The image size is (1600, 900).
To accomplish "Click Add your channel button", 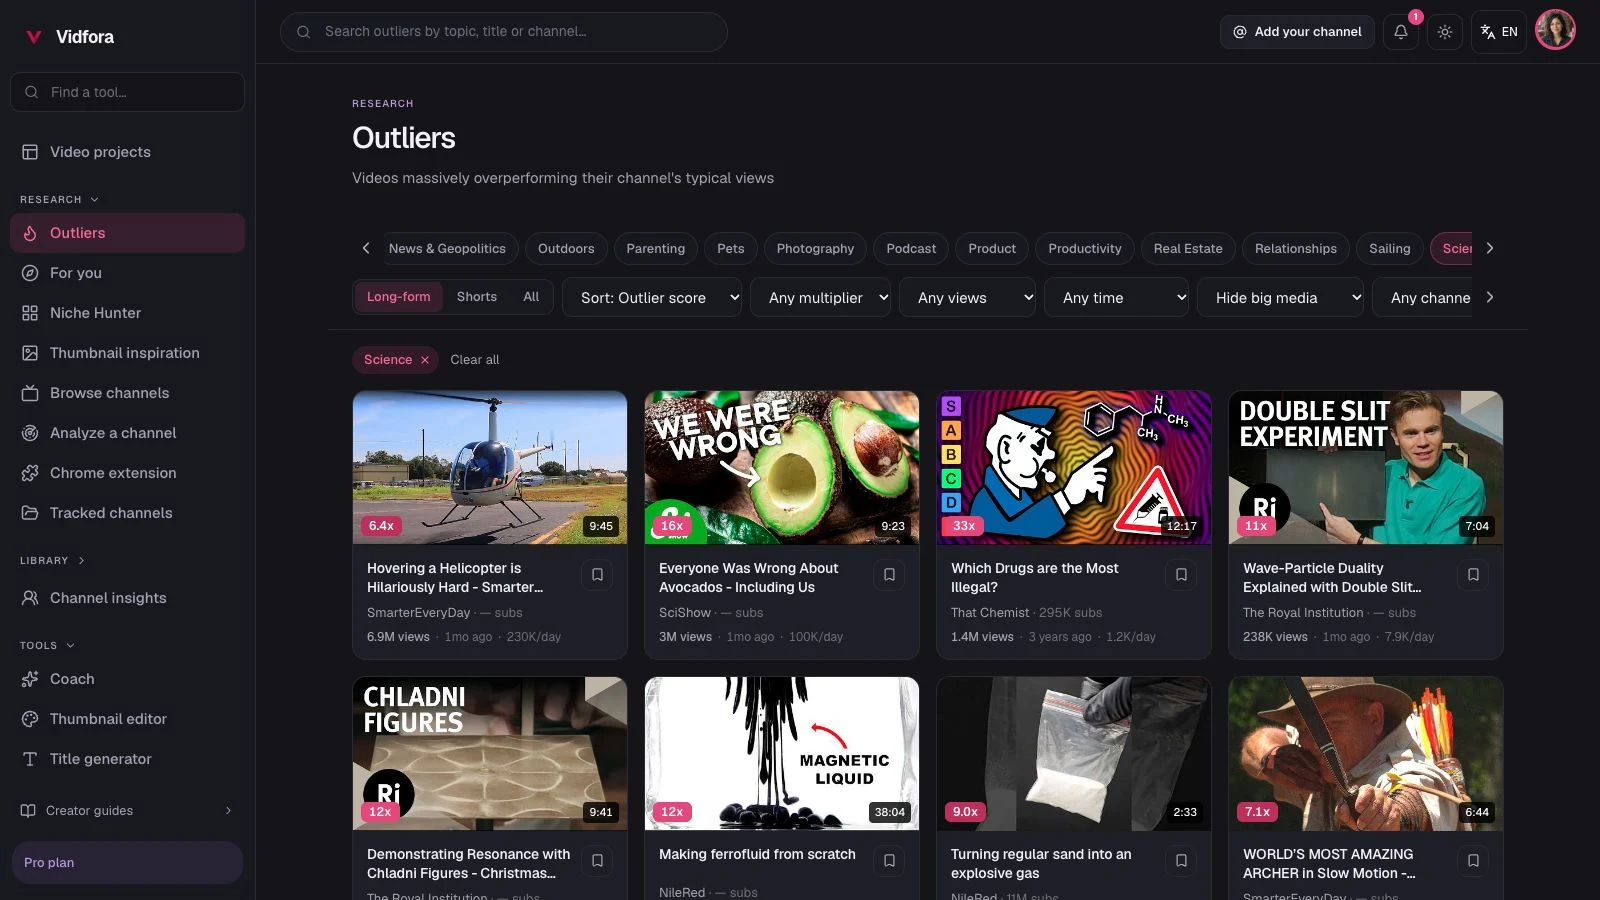I will (1297, 32).
